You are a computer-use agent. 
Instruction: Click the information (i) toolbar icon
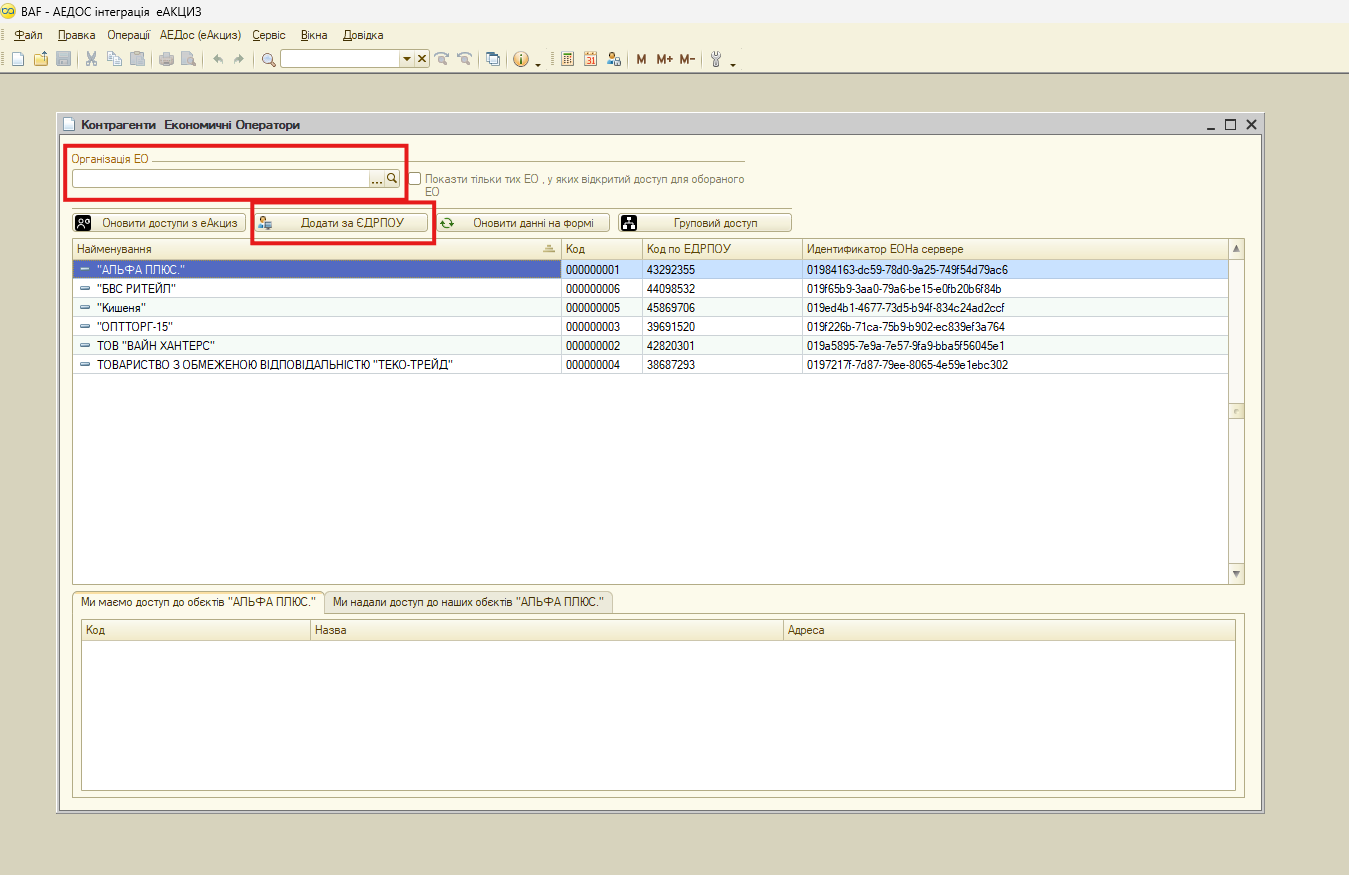521,59
